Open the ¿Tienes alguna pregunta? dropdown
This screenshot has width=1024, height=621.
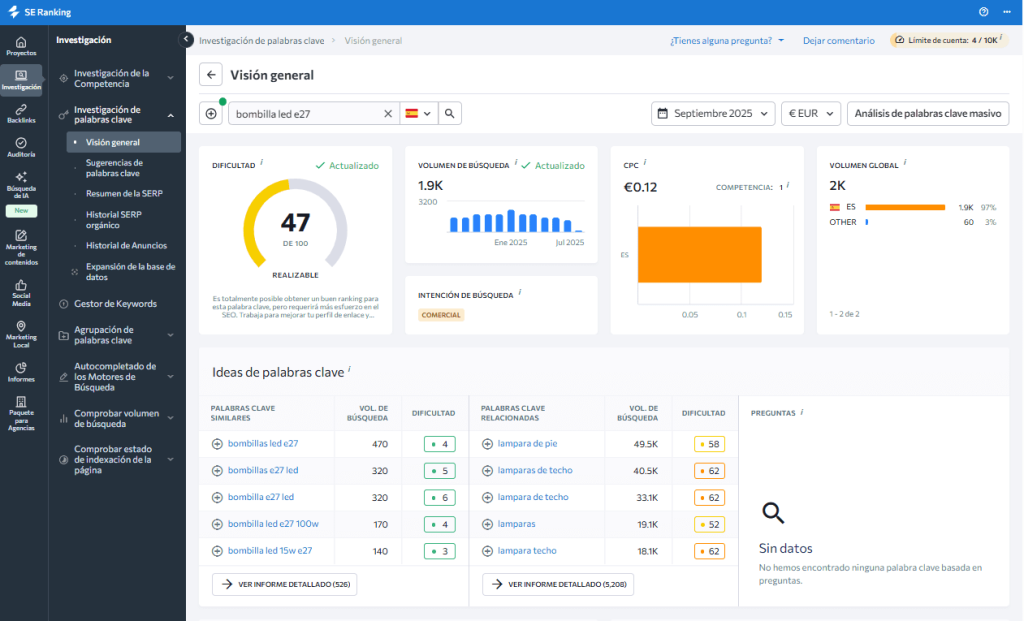click(x=727, y=40)
